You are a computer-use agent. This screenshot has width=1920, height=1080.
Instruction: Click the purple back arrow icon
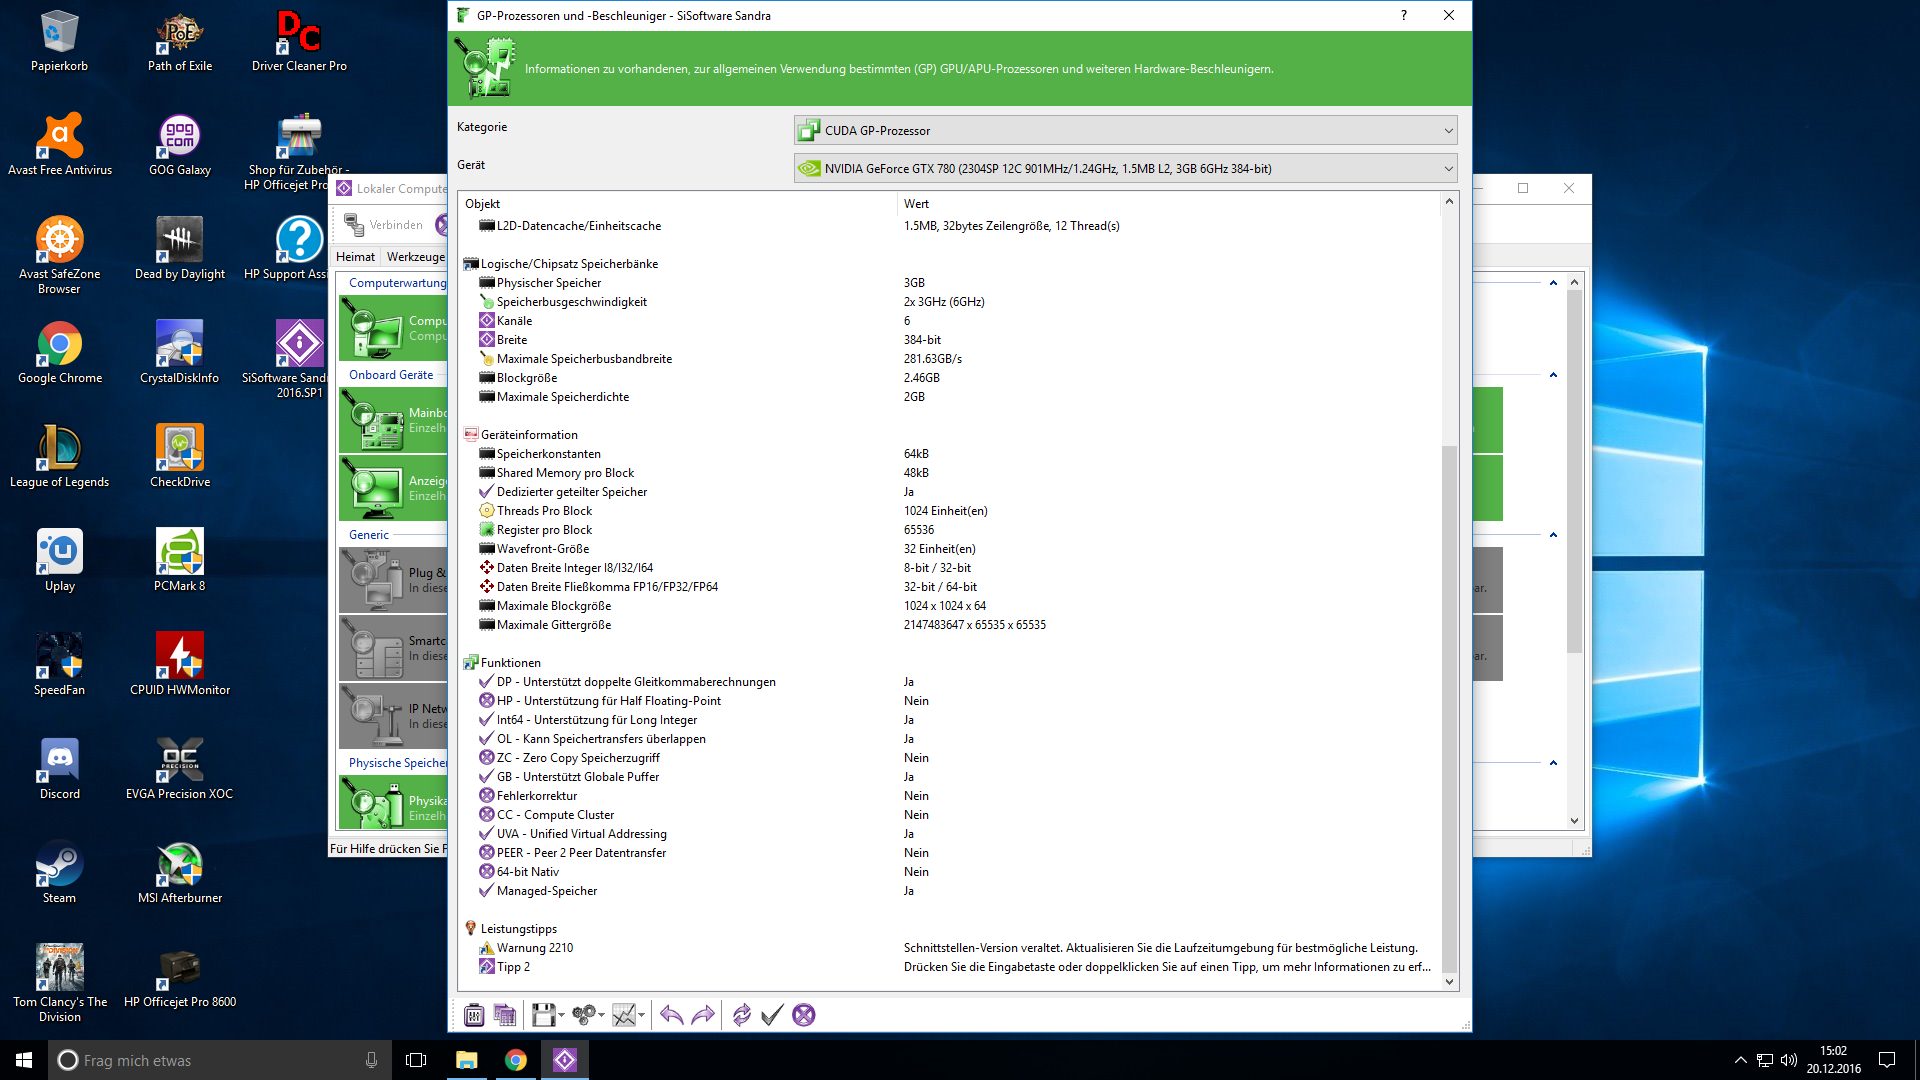pyautogui.click(x=671, y=1015)
